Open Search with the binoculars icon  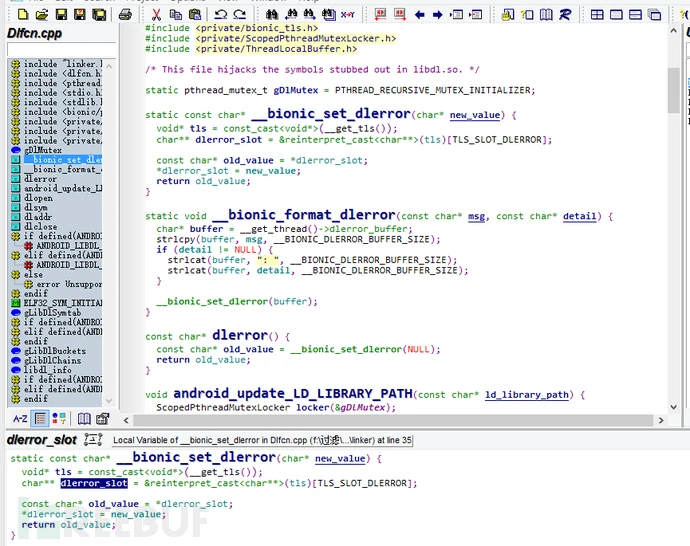pyautogui.click(x=272, y=15)
